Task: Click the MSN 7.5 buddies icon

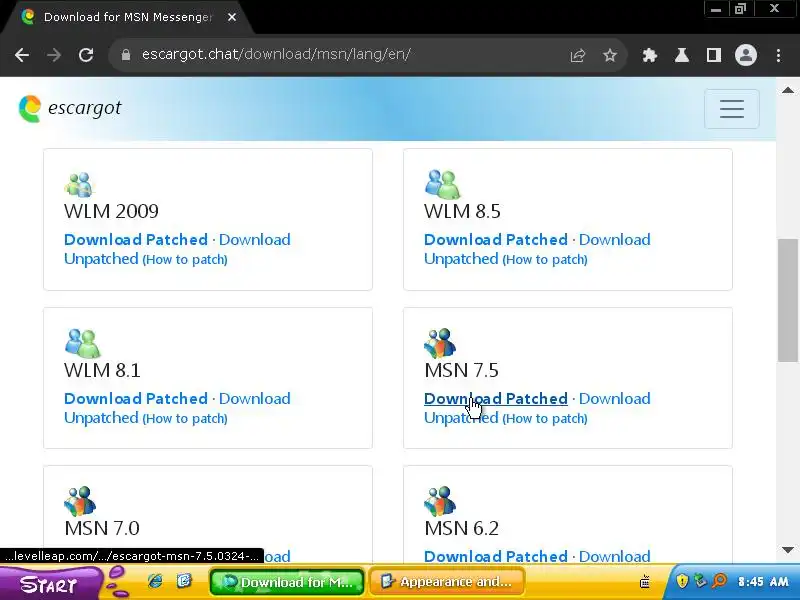Action: tap(440, 343)
